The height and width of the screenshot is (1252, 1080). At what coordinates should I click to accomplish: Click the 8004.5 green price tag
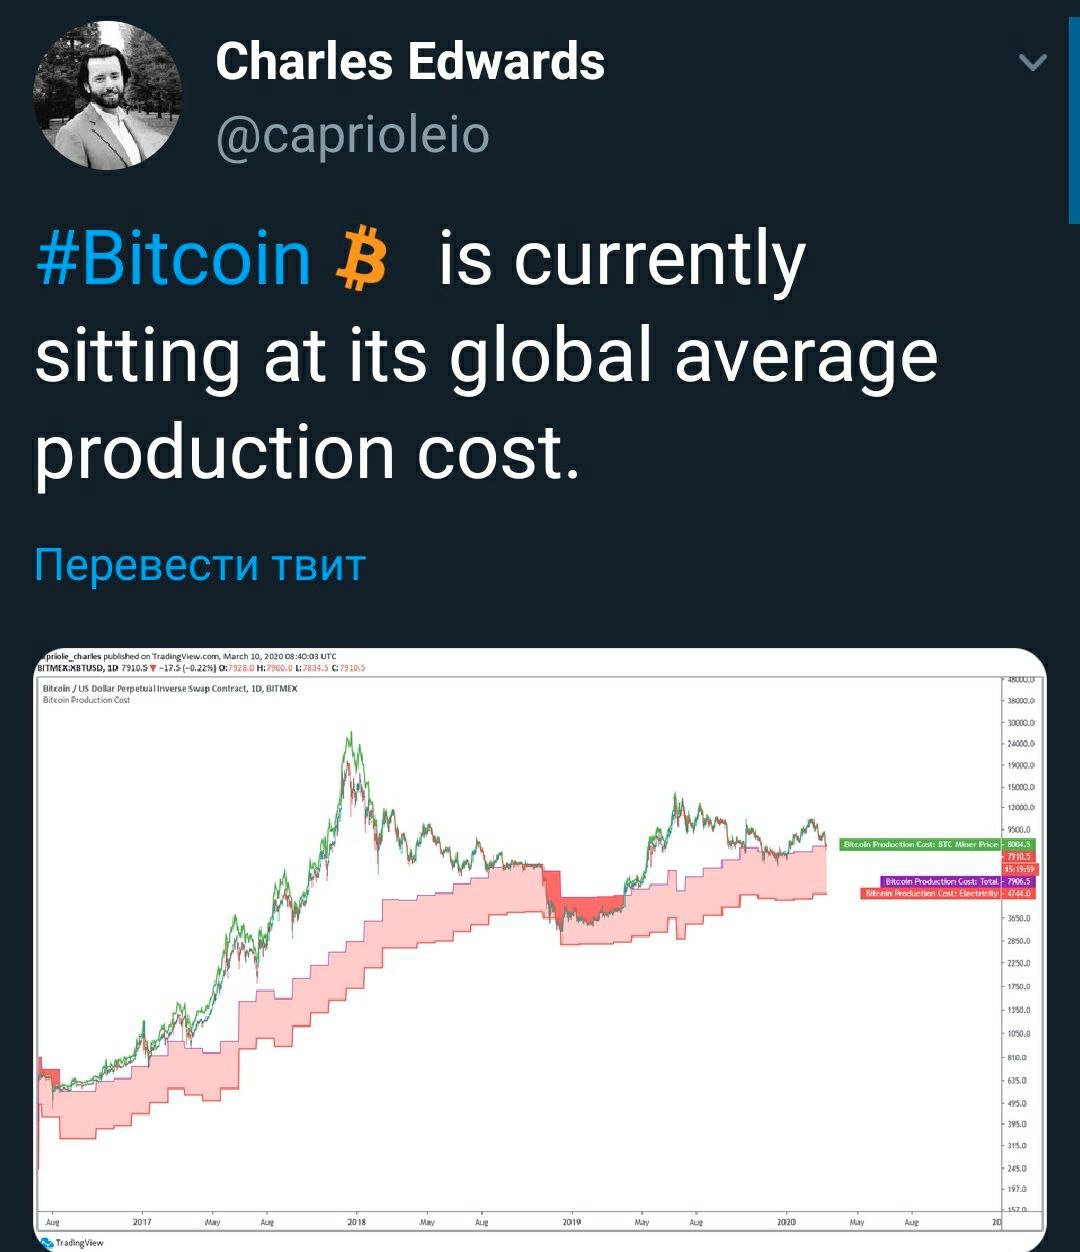pos(1019,845)
